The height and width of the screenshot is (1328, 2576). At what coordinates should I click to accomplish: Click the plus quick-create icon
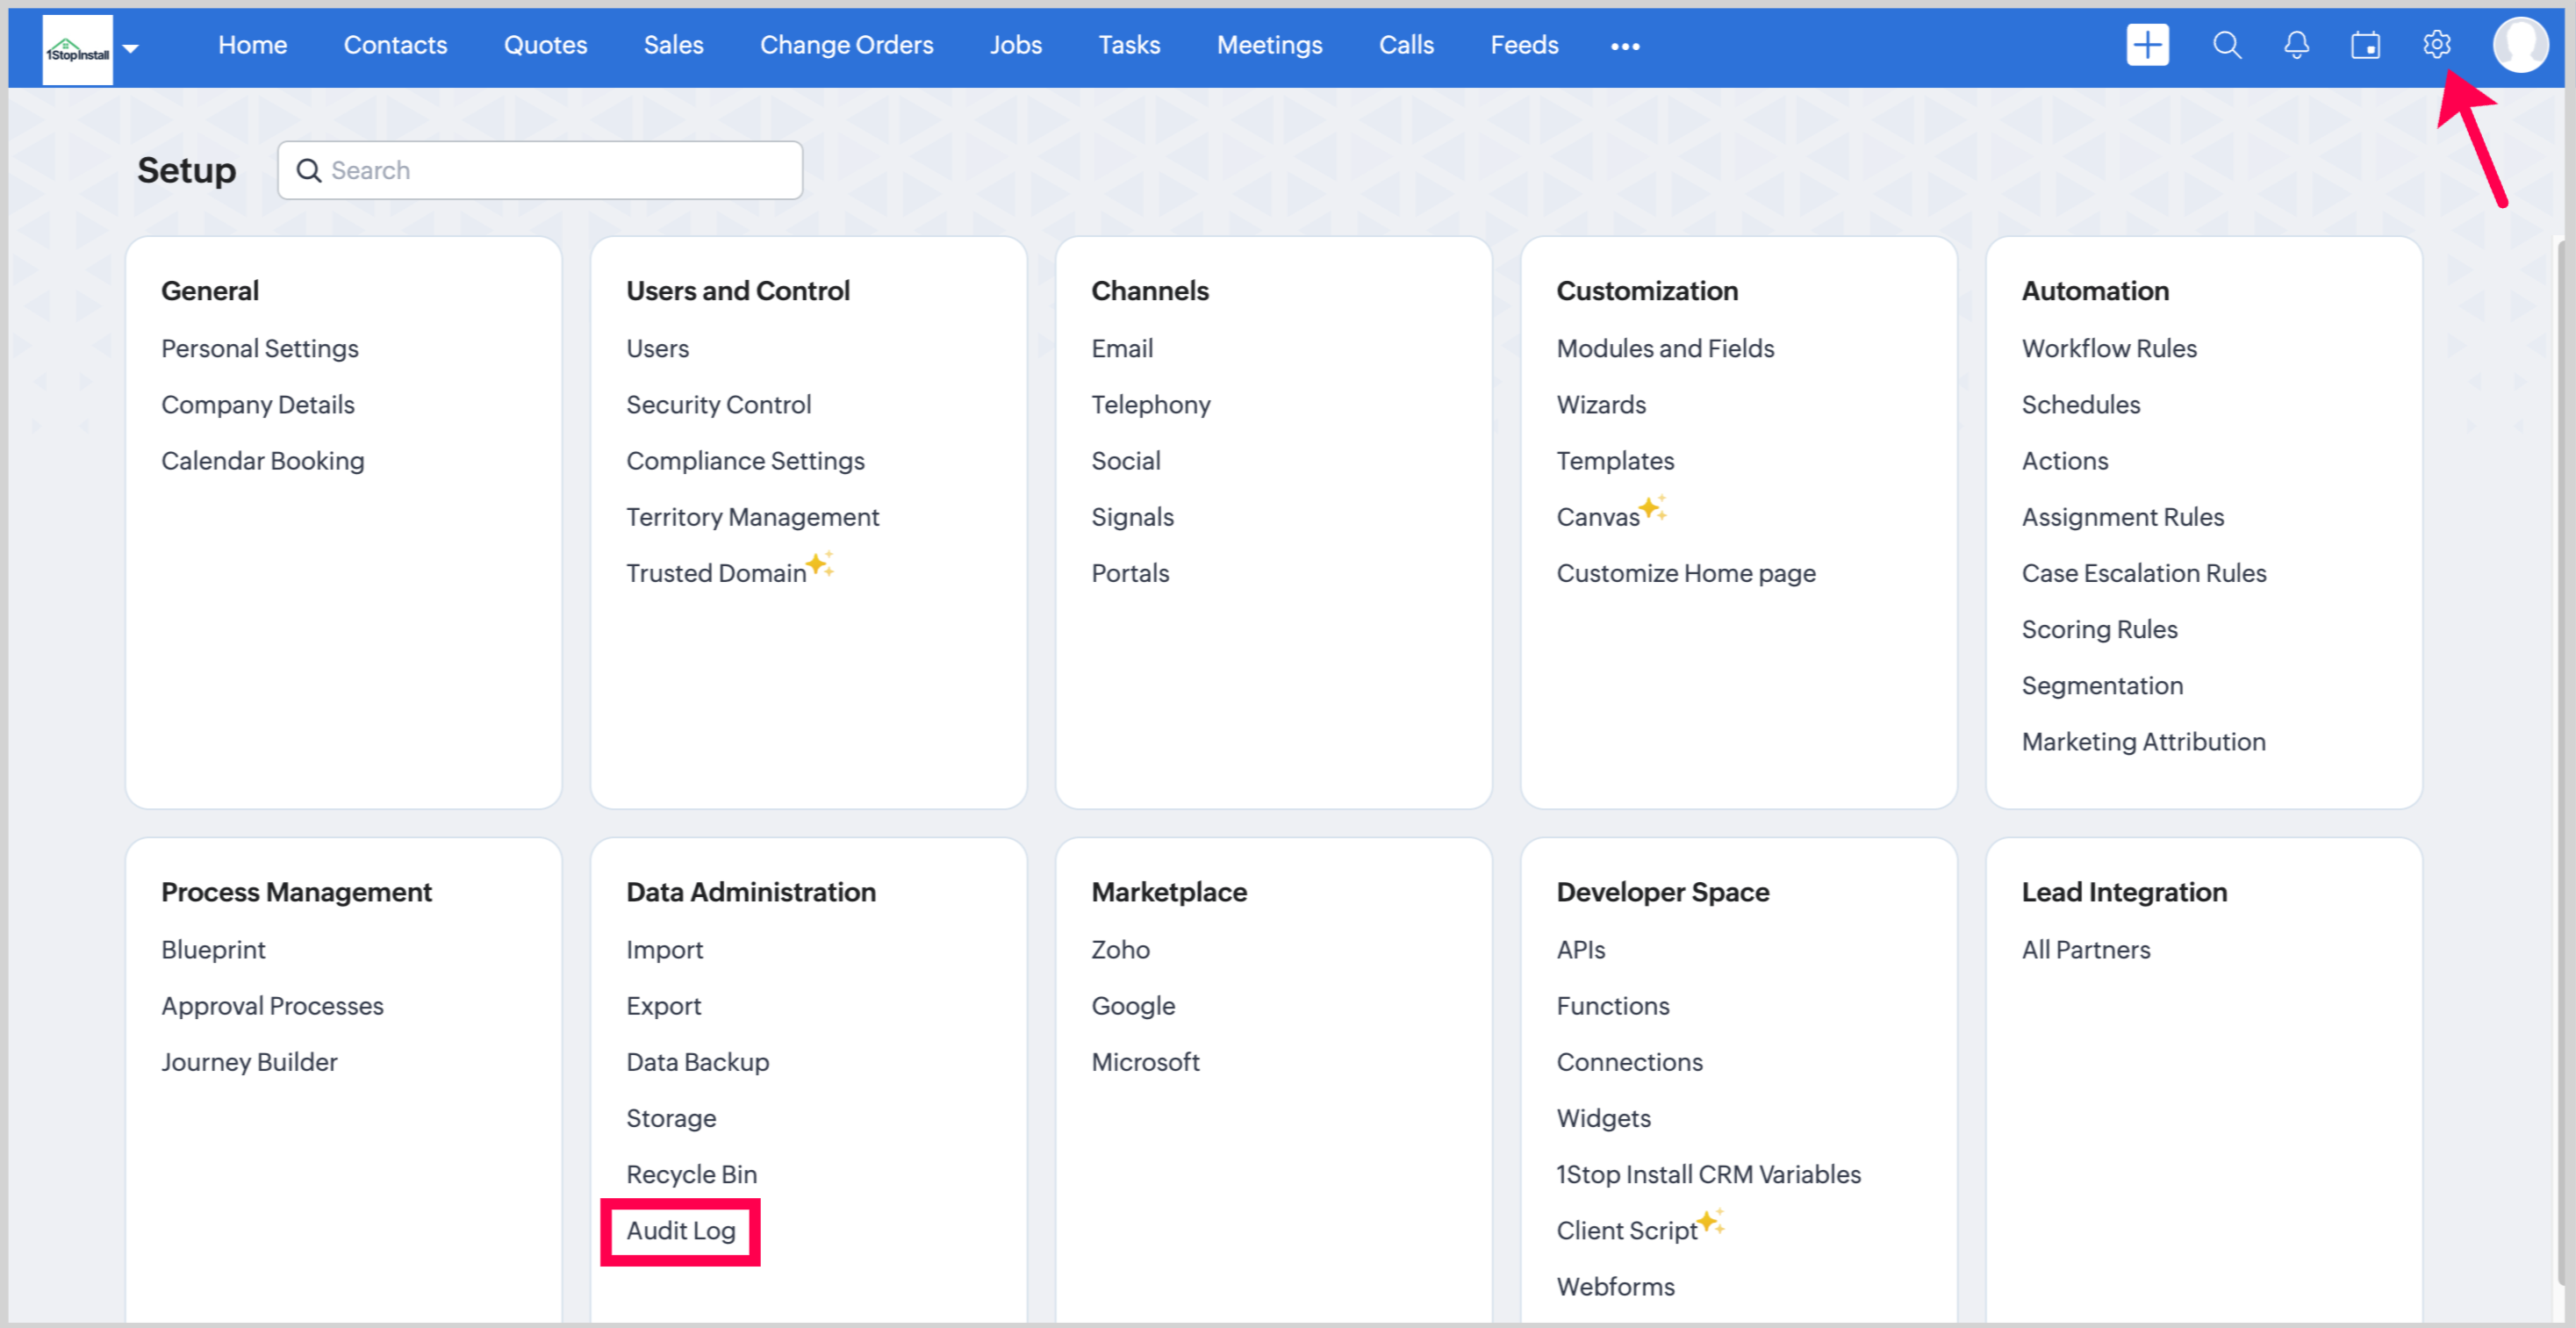2146,45
